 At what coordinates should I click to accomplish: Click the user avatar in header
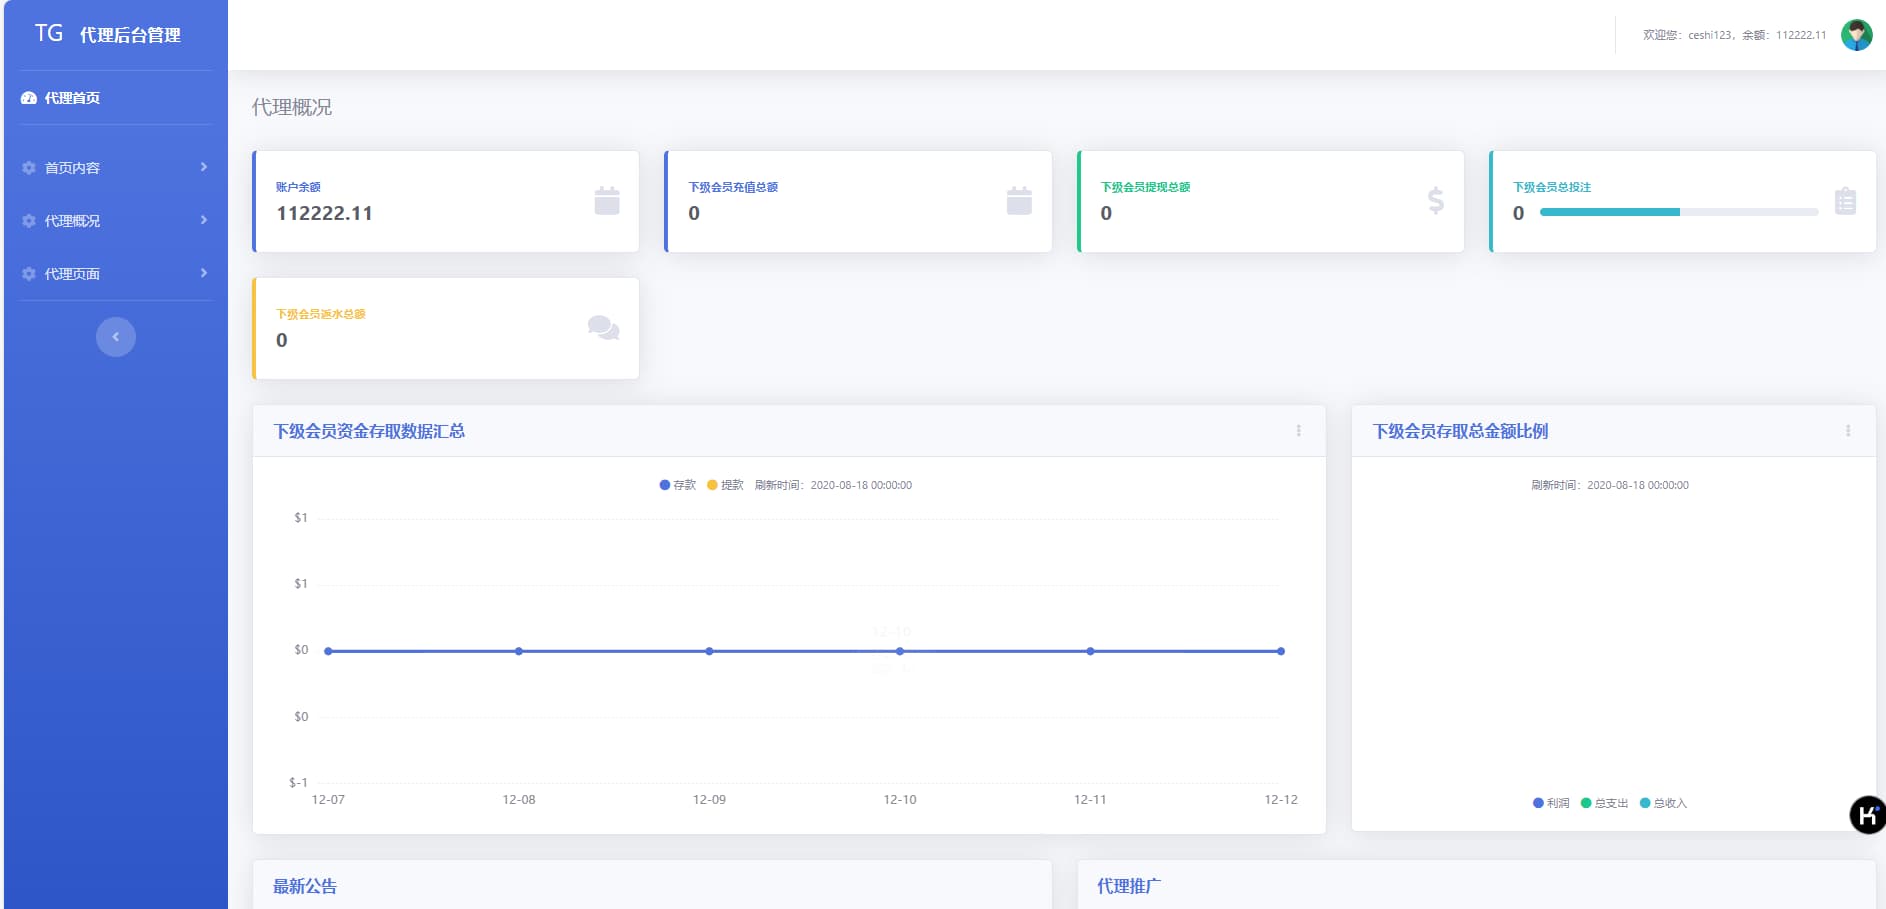coord(1856,35)
